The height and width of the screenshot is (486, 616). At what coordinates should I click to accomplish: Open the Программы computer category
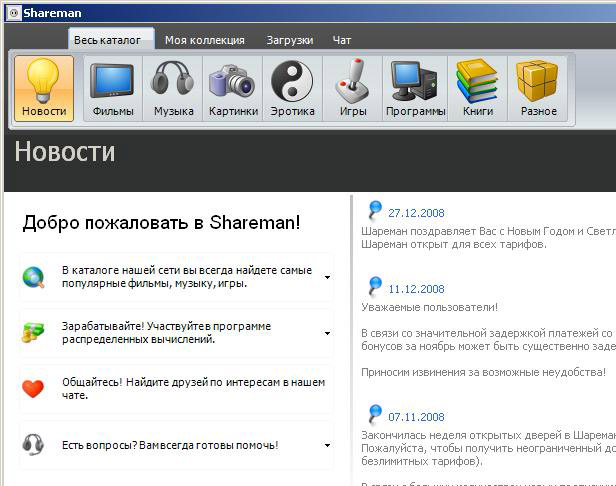tap(415, 88)
